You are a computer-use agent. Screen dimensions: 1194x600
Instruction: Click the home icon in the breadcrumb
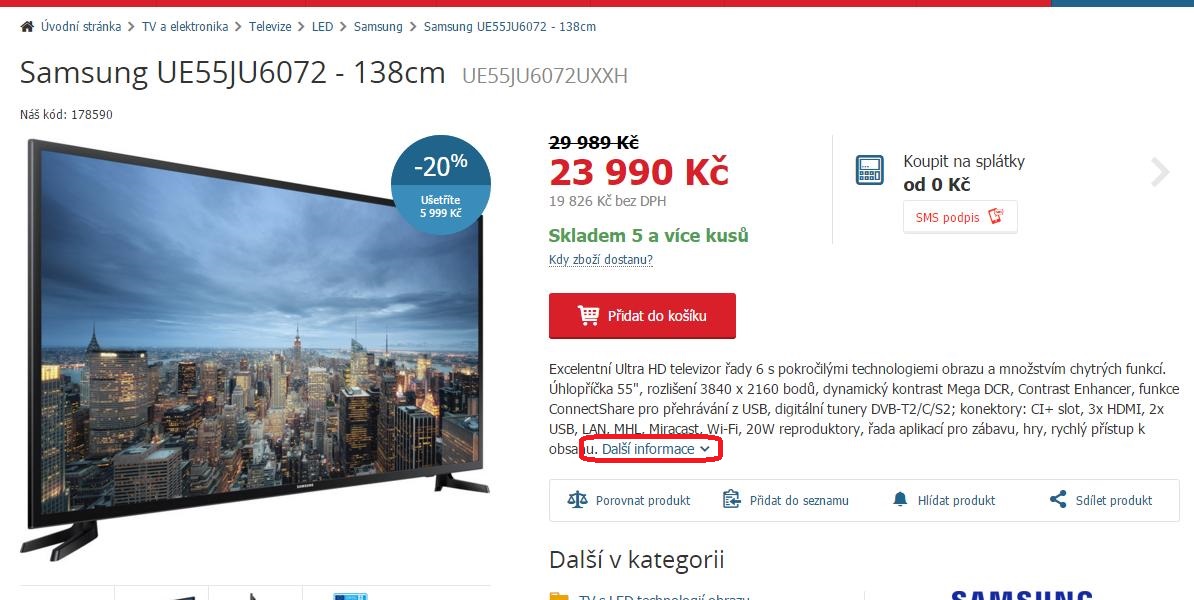27,27
